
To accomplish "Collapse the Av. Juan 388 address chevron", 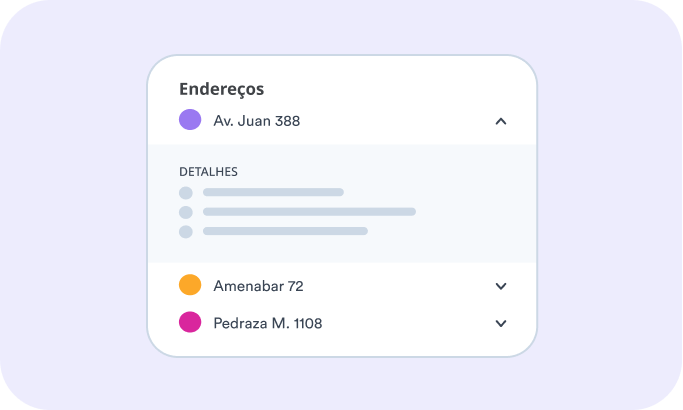I will 501,121.
